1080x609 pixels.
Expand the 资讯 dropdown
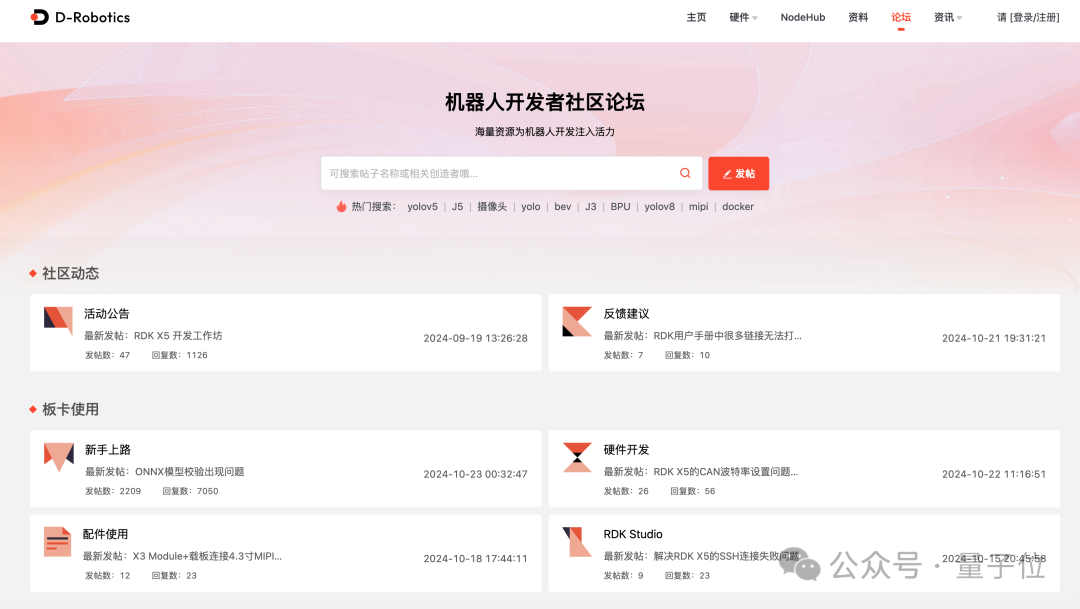tap(946, 17)
